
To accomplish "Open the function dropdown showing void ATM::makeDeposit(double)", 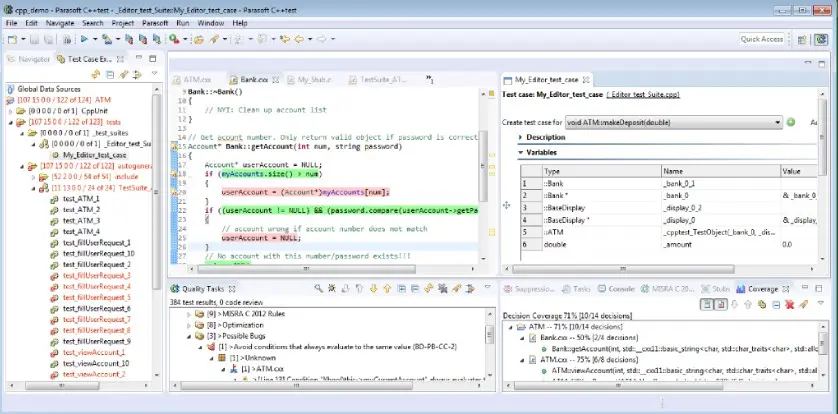I will pos(674,122).
